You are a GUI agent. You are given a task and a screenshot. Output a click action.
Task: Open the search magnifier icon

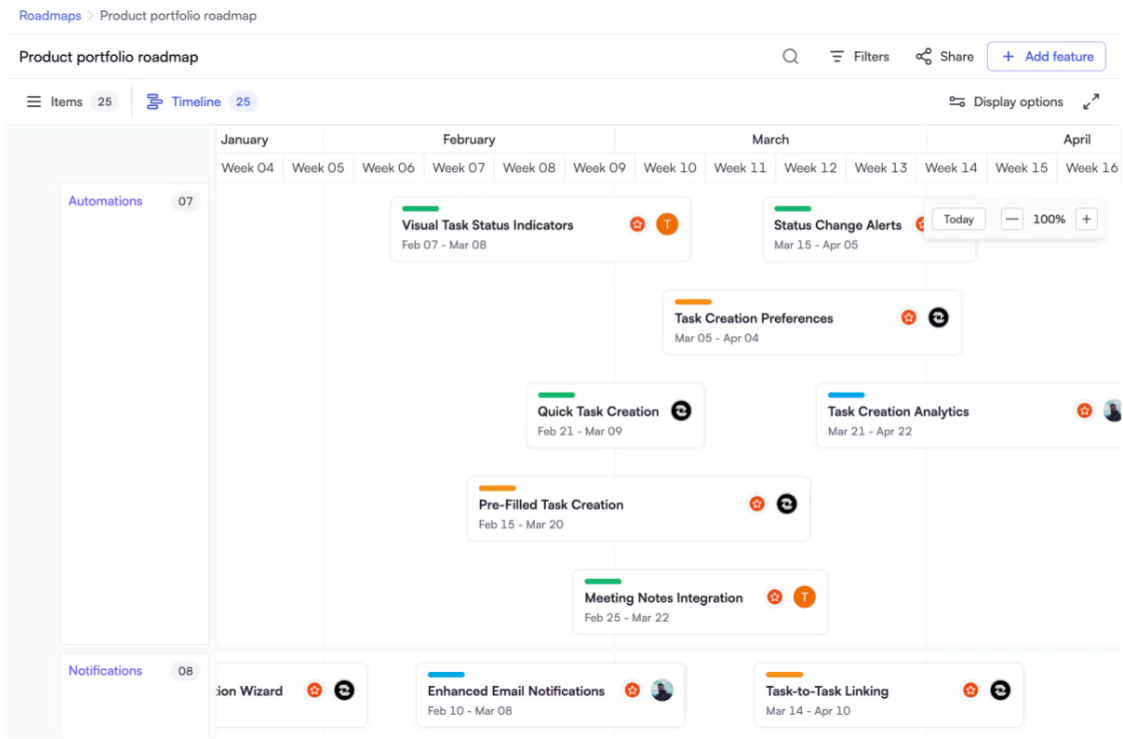[x=790, y=57]
